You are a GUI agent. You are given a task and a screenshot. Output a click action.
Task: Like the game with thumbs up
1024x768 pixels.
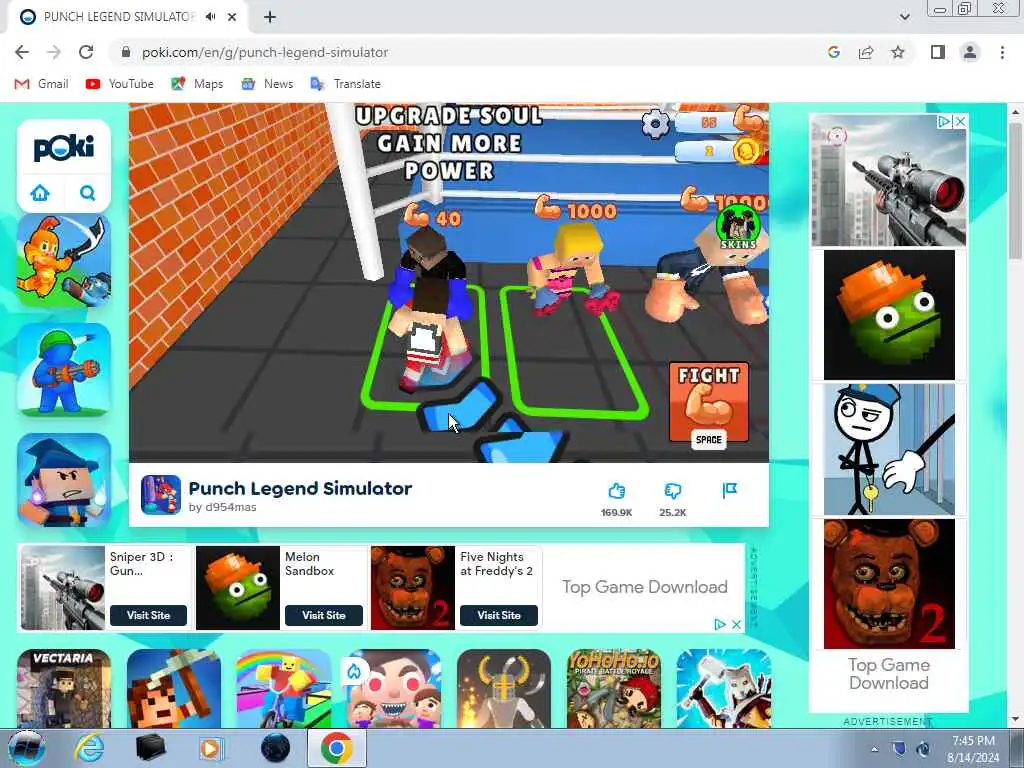pyautogui.click(x=616, y=491)
